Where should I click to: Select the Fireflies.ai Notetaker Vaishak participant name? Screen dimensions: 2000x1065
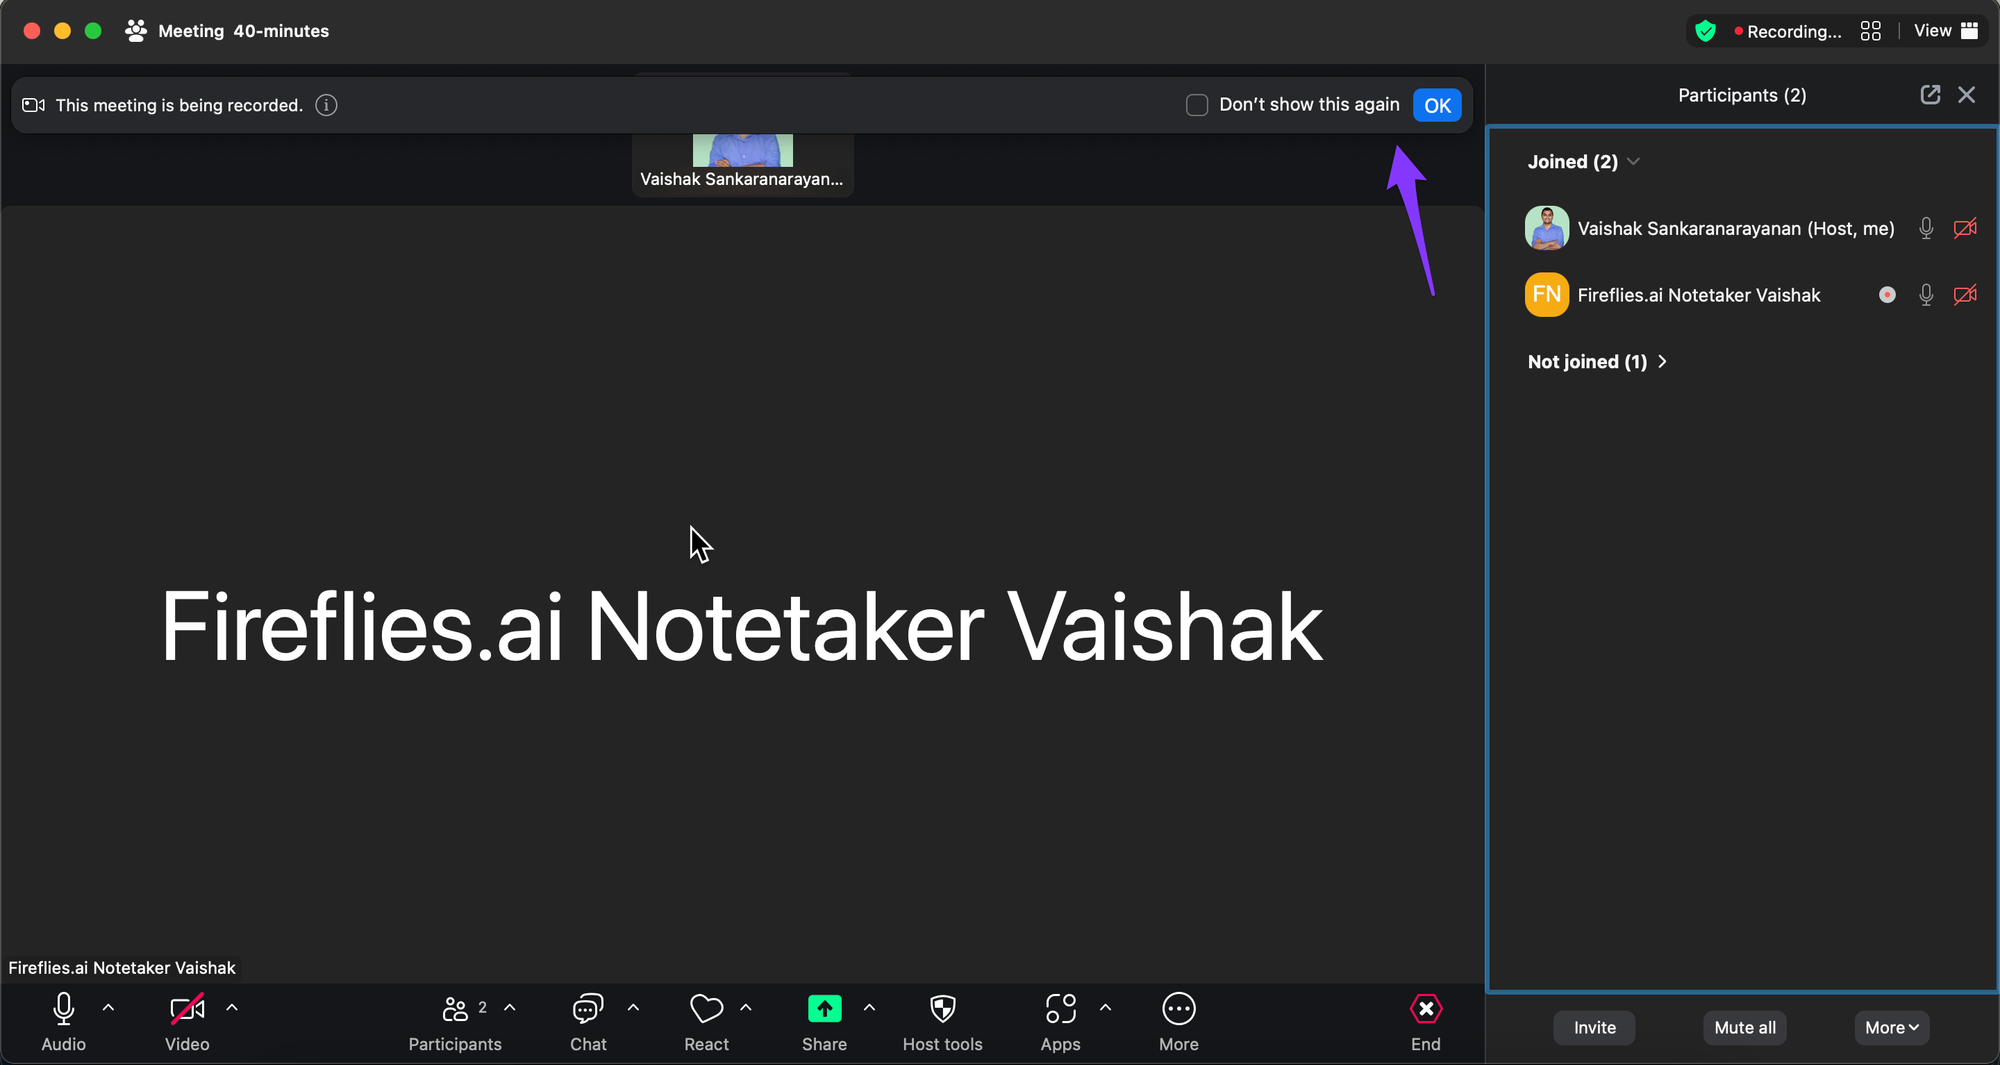click(x=1698, y=295)
